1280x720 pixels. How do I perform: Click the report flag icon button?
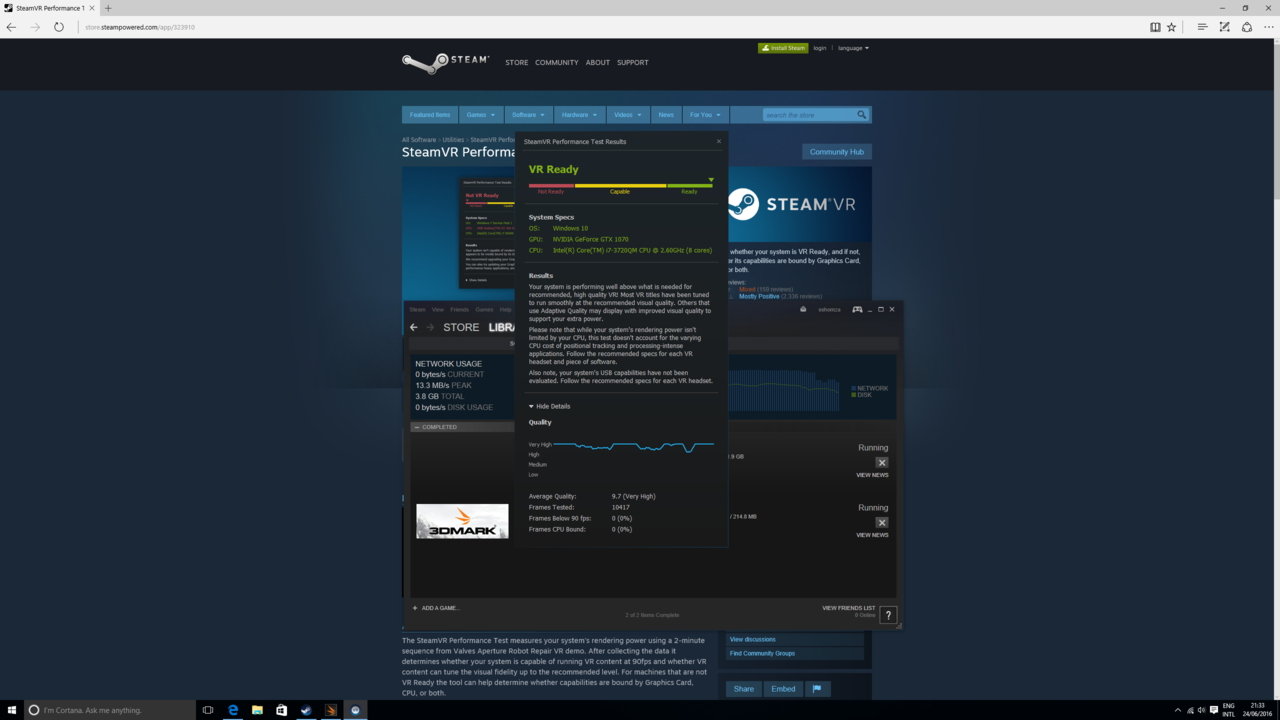(x=817, y=689)
